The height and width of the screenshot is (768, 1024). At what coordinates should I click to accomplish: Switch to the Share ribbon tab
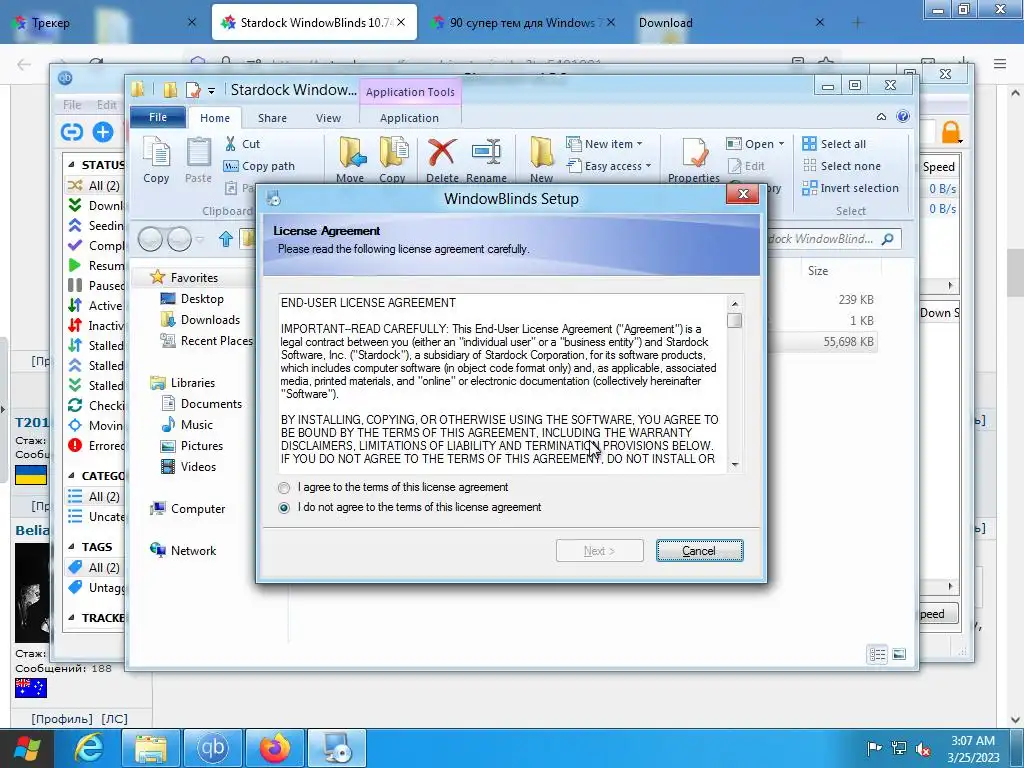[x=272, y=118]
